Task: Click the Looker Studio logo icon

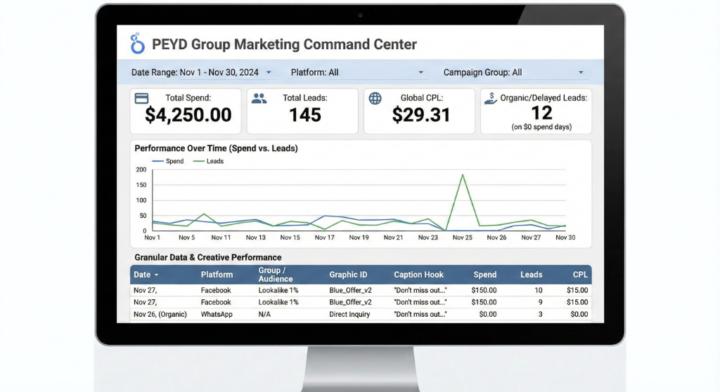Action: 137,44
